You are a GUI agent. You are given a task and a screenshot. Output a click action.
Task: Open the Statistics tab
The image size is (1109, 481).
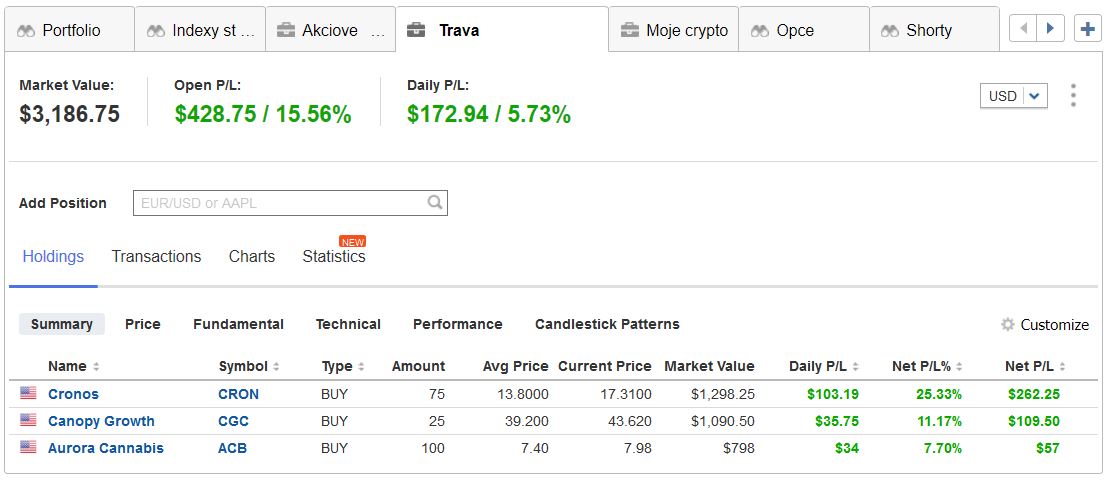pos(334,256)
